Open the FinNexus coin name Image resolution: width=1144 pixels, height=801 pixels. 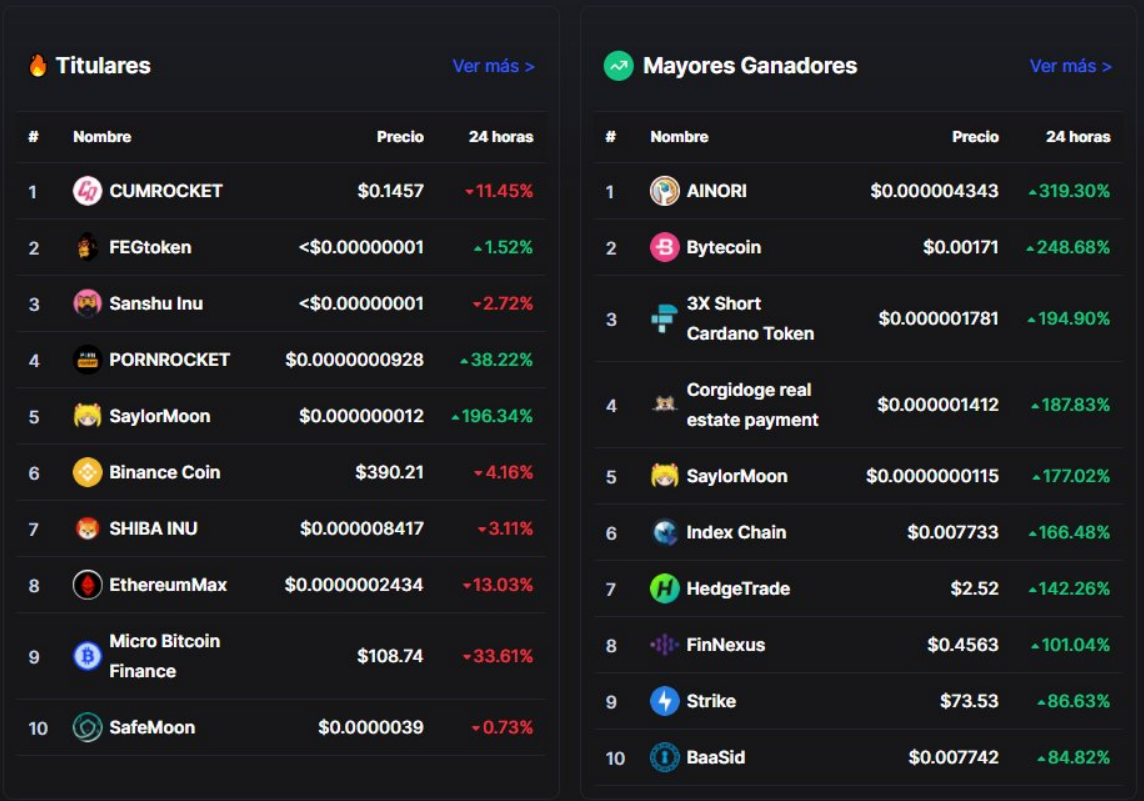[x=726, y=645]
